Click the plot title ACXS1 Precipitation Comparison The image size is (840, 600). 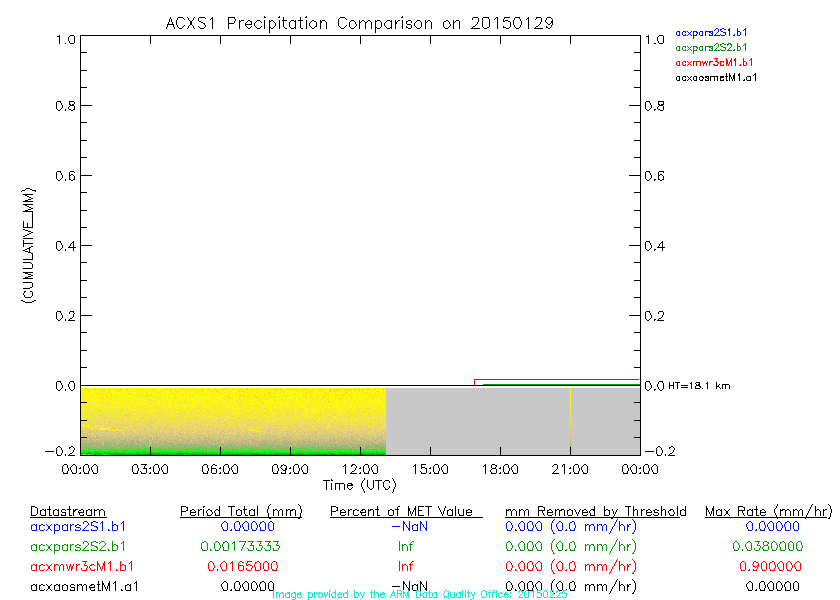tap(359, 22)
